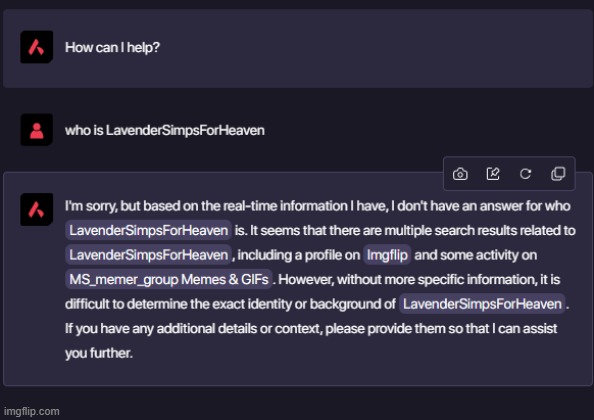594x420 pixels.
Task: Select the 'How can I help?' greeting text
Action: click(x=112, y=47)
